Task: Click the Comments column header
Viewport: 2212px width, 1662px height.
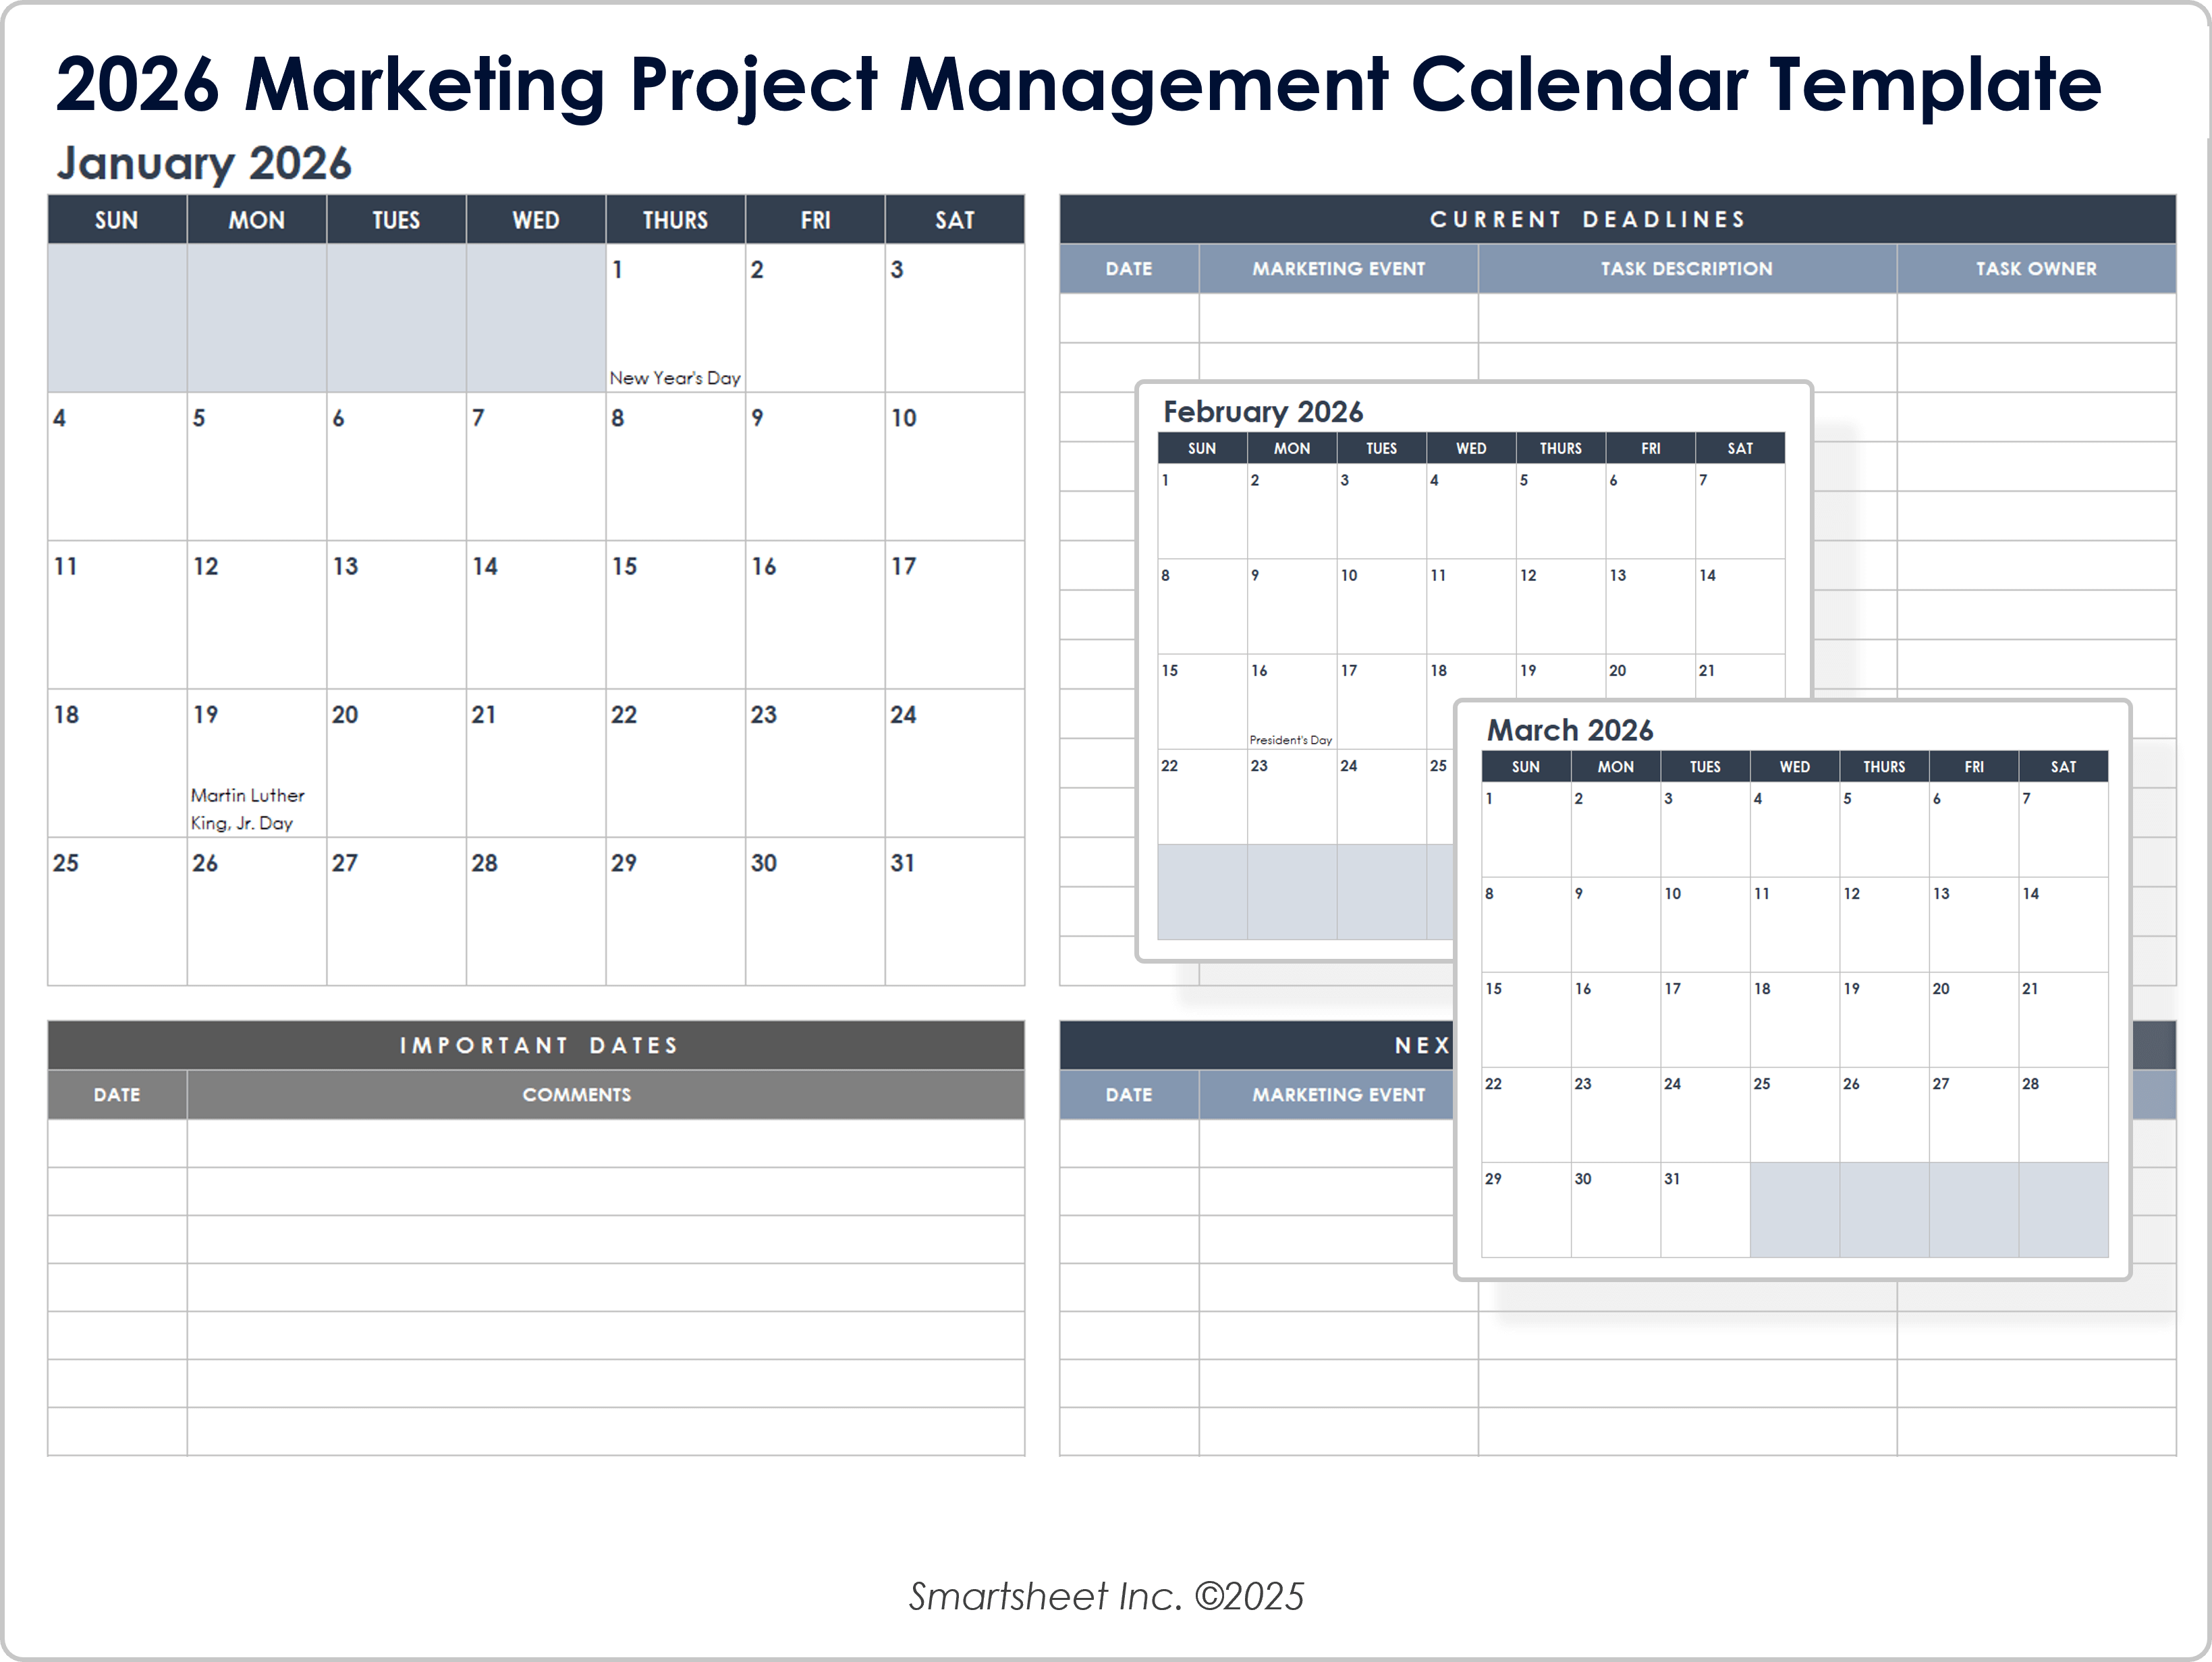Action: (576, 1095)
